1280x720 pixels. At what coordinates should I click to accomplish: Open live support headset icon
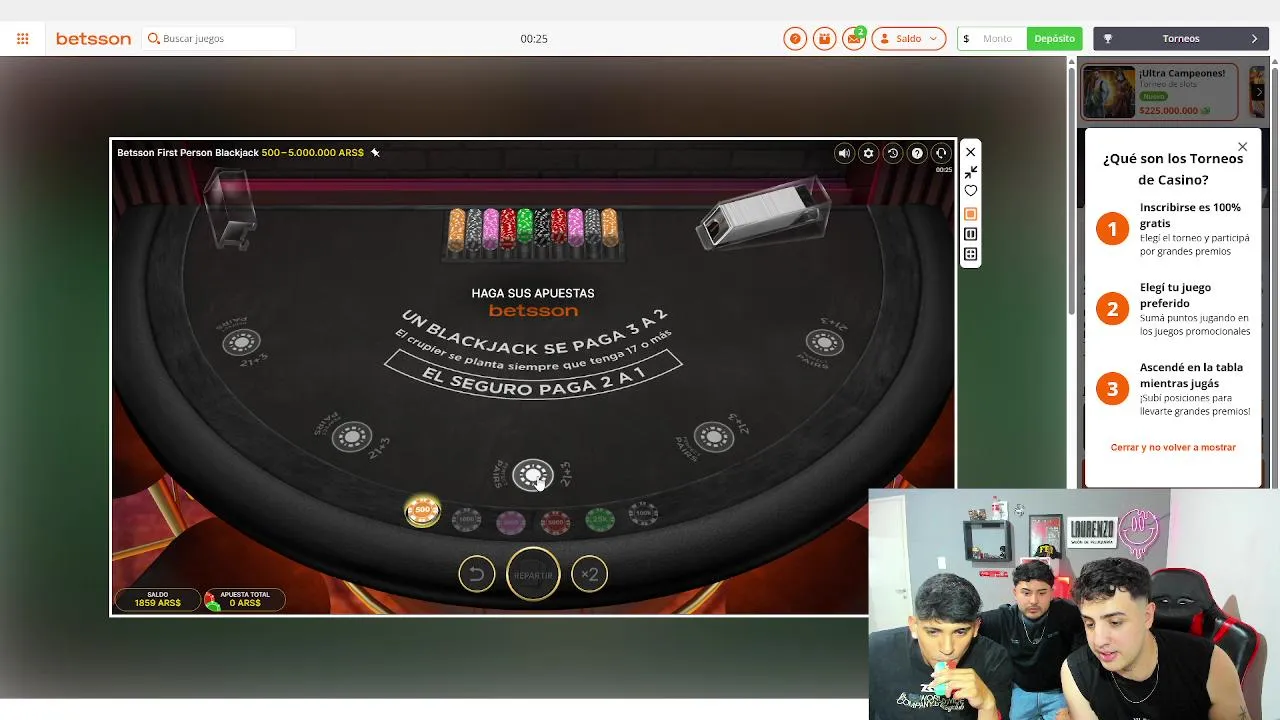tap(940, 153)
